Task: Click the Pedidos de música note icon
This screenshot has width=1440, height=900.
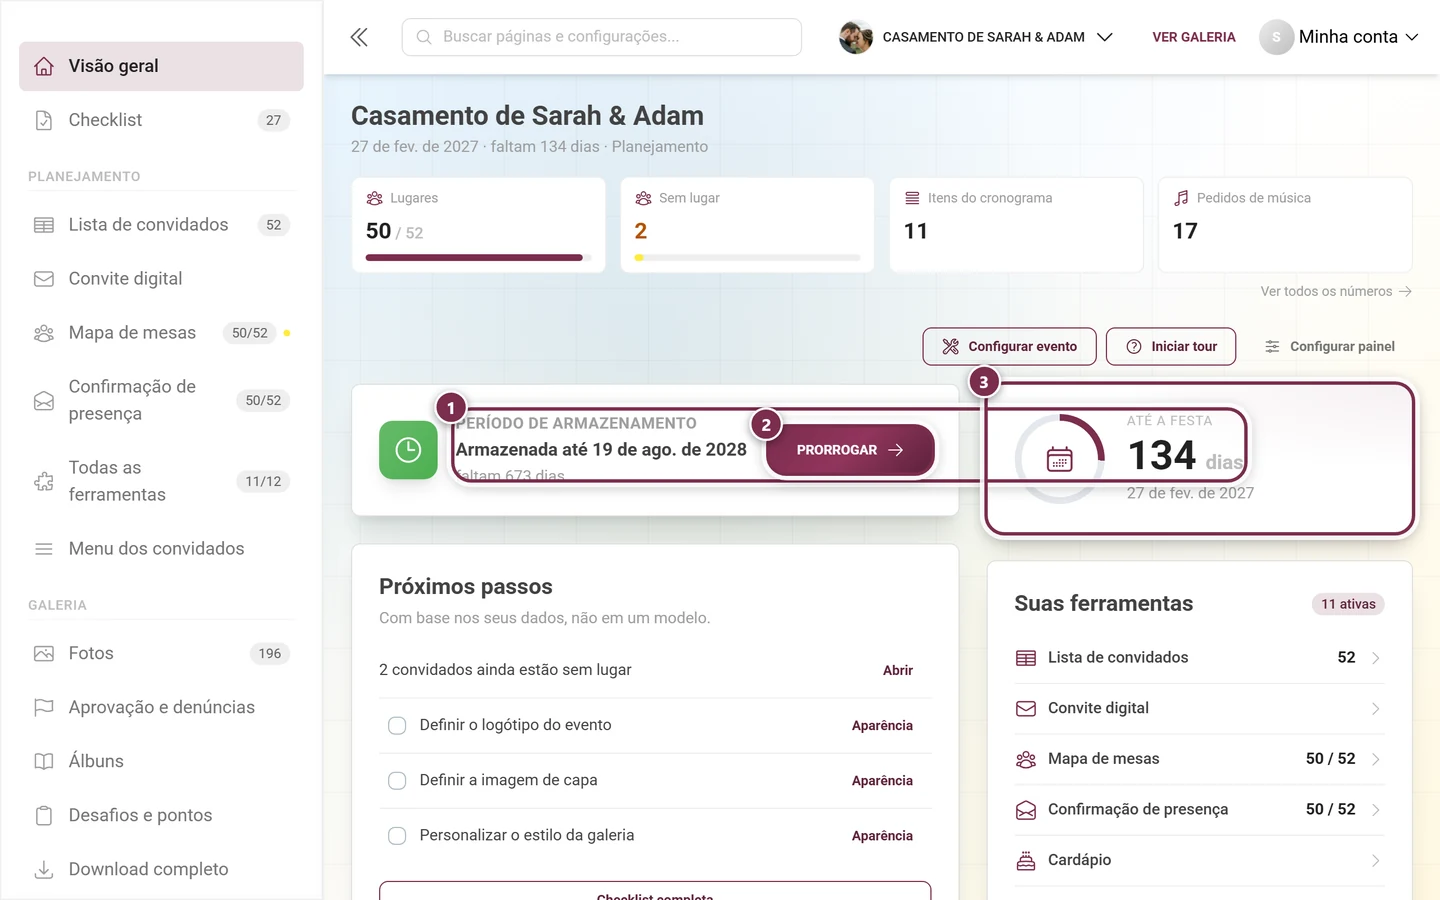Action: pyautogui.click(x=1181, y=198)
